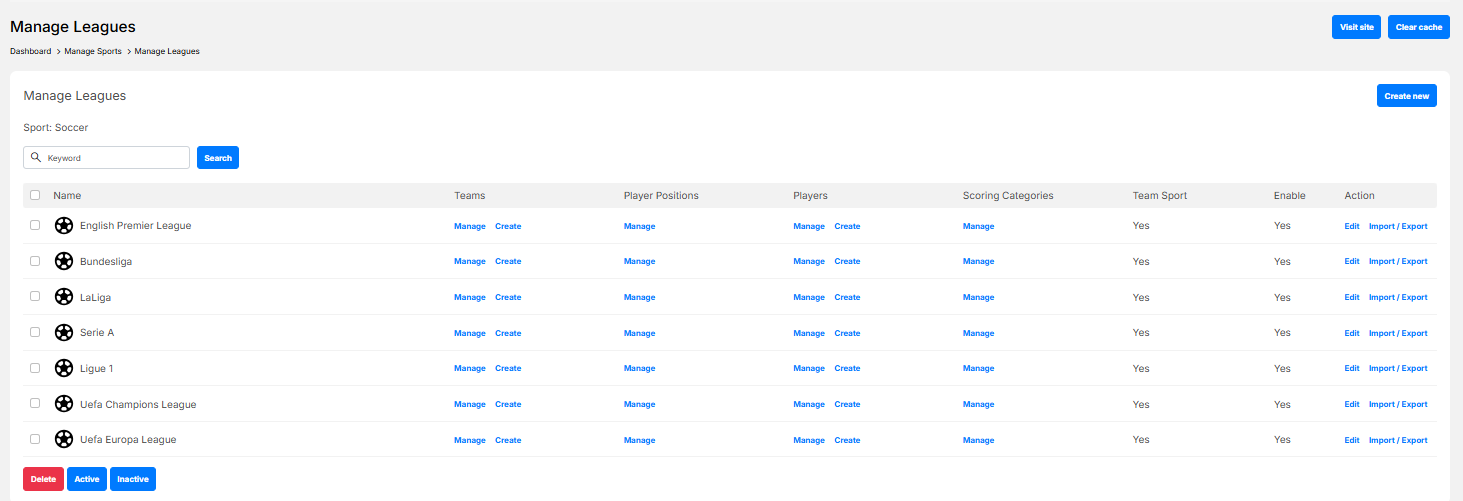Click the red Delete button
1463x501 pixels.
43,479
